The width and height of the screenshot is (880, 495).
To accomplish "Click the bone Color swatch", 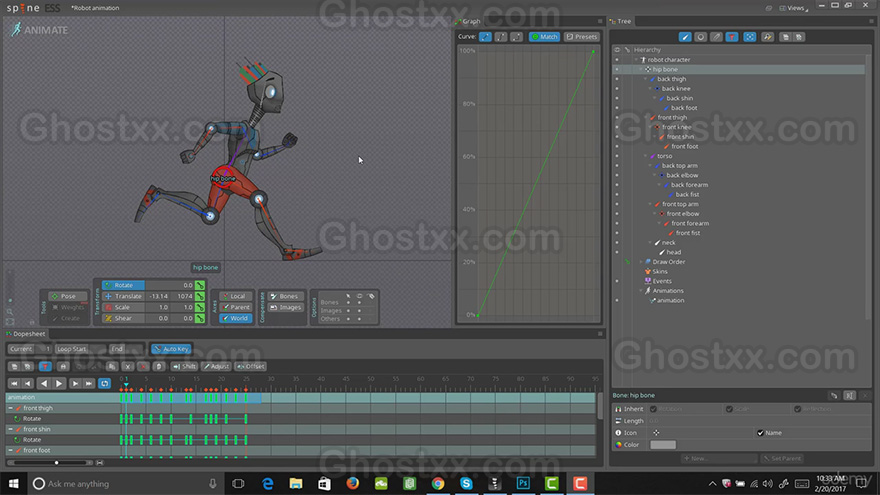I will pyautogui.click(x=663, y=444).
